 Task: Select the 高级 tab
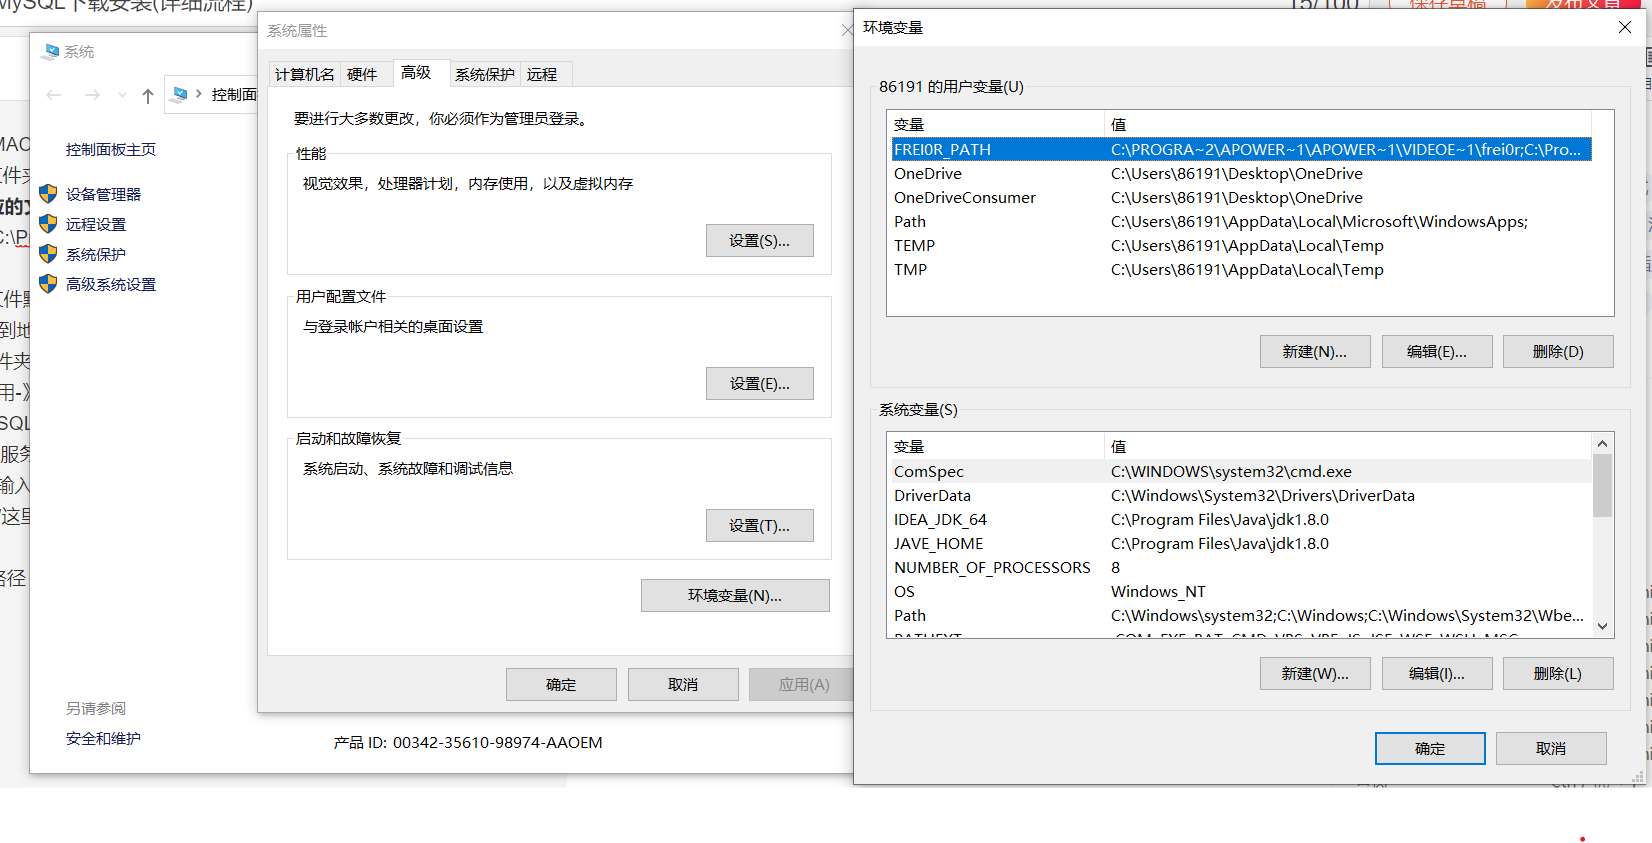pyautogui.click(x=416, y=72)
